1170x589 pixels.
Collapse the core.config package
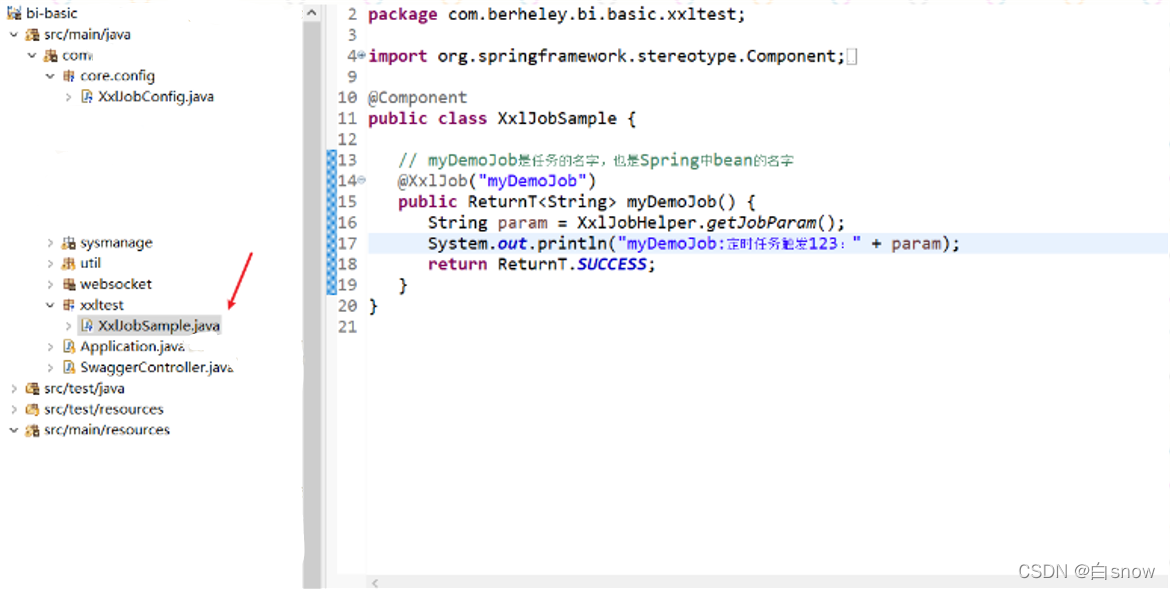tap(50, 76)
